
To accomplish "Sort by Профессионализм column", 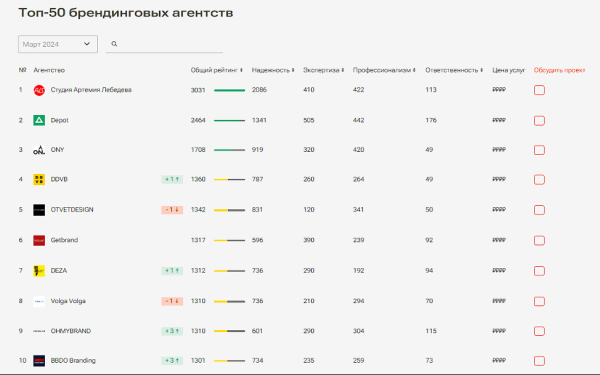I will (x=384, y=70).
